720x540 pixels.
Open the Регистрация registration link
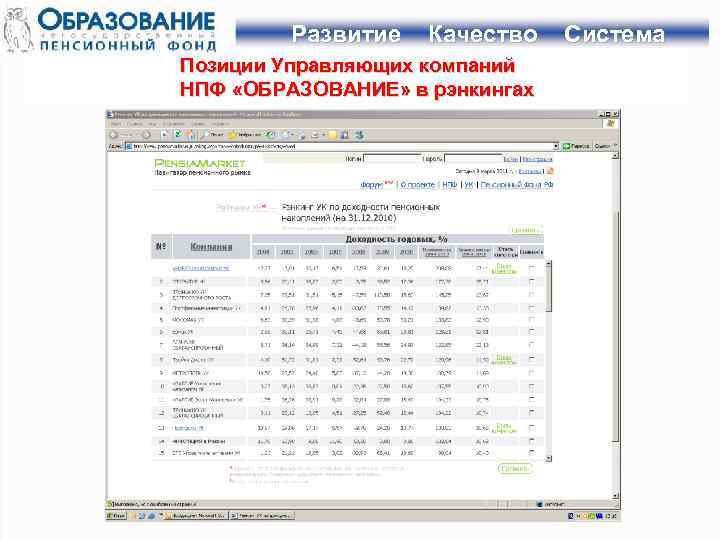tap(537, 159)
